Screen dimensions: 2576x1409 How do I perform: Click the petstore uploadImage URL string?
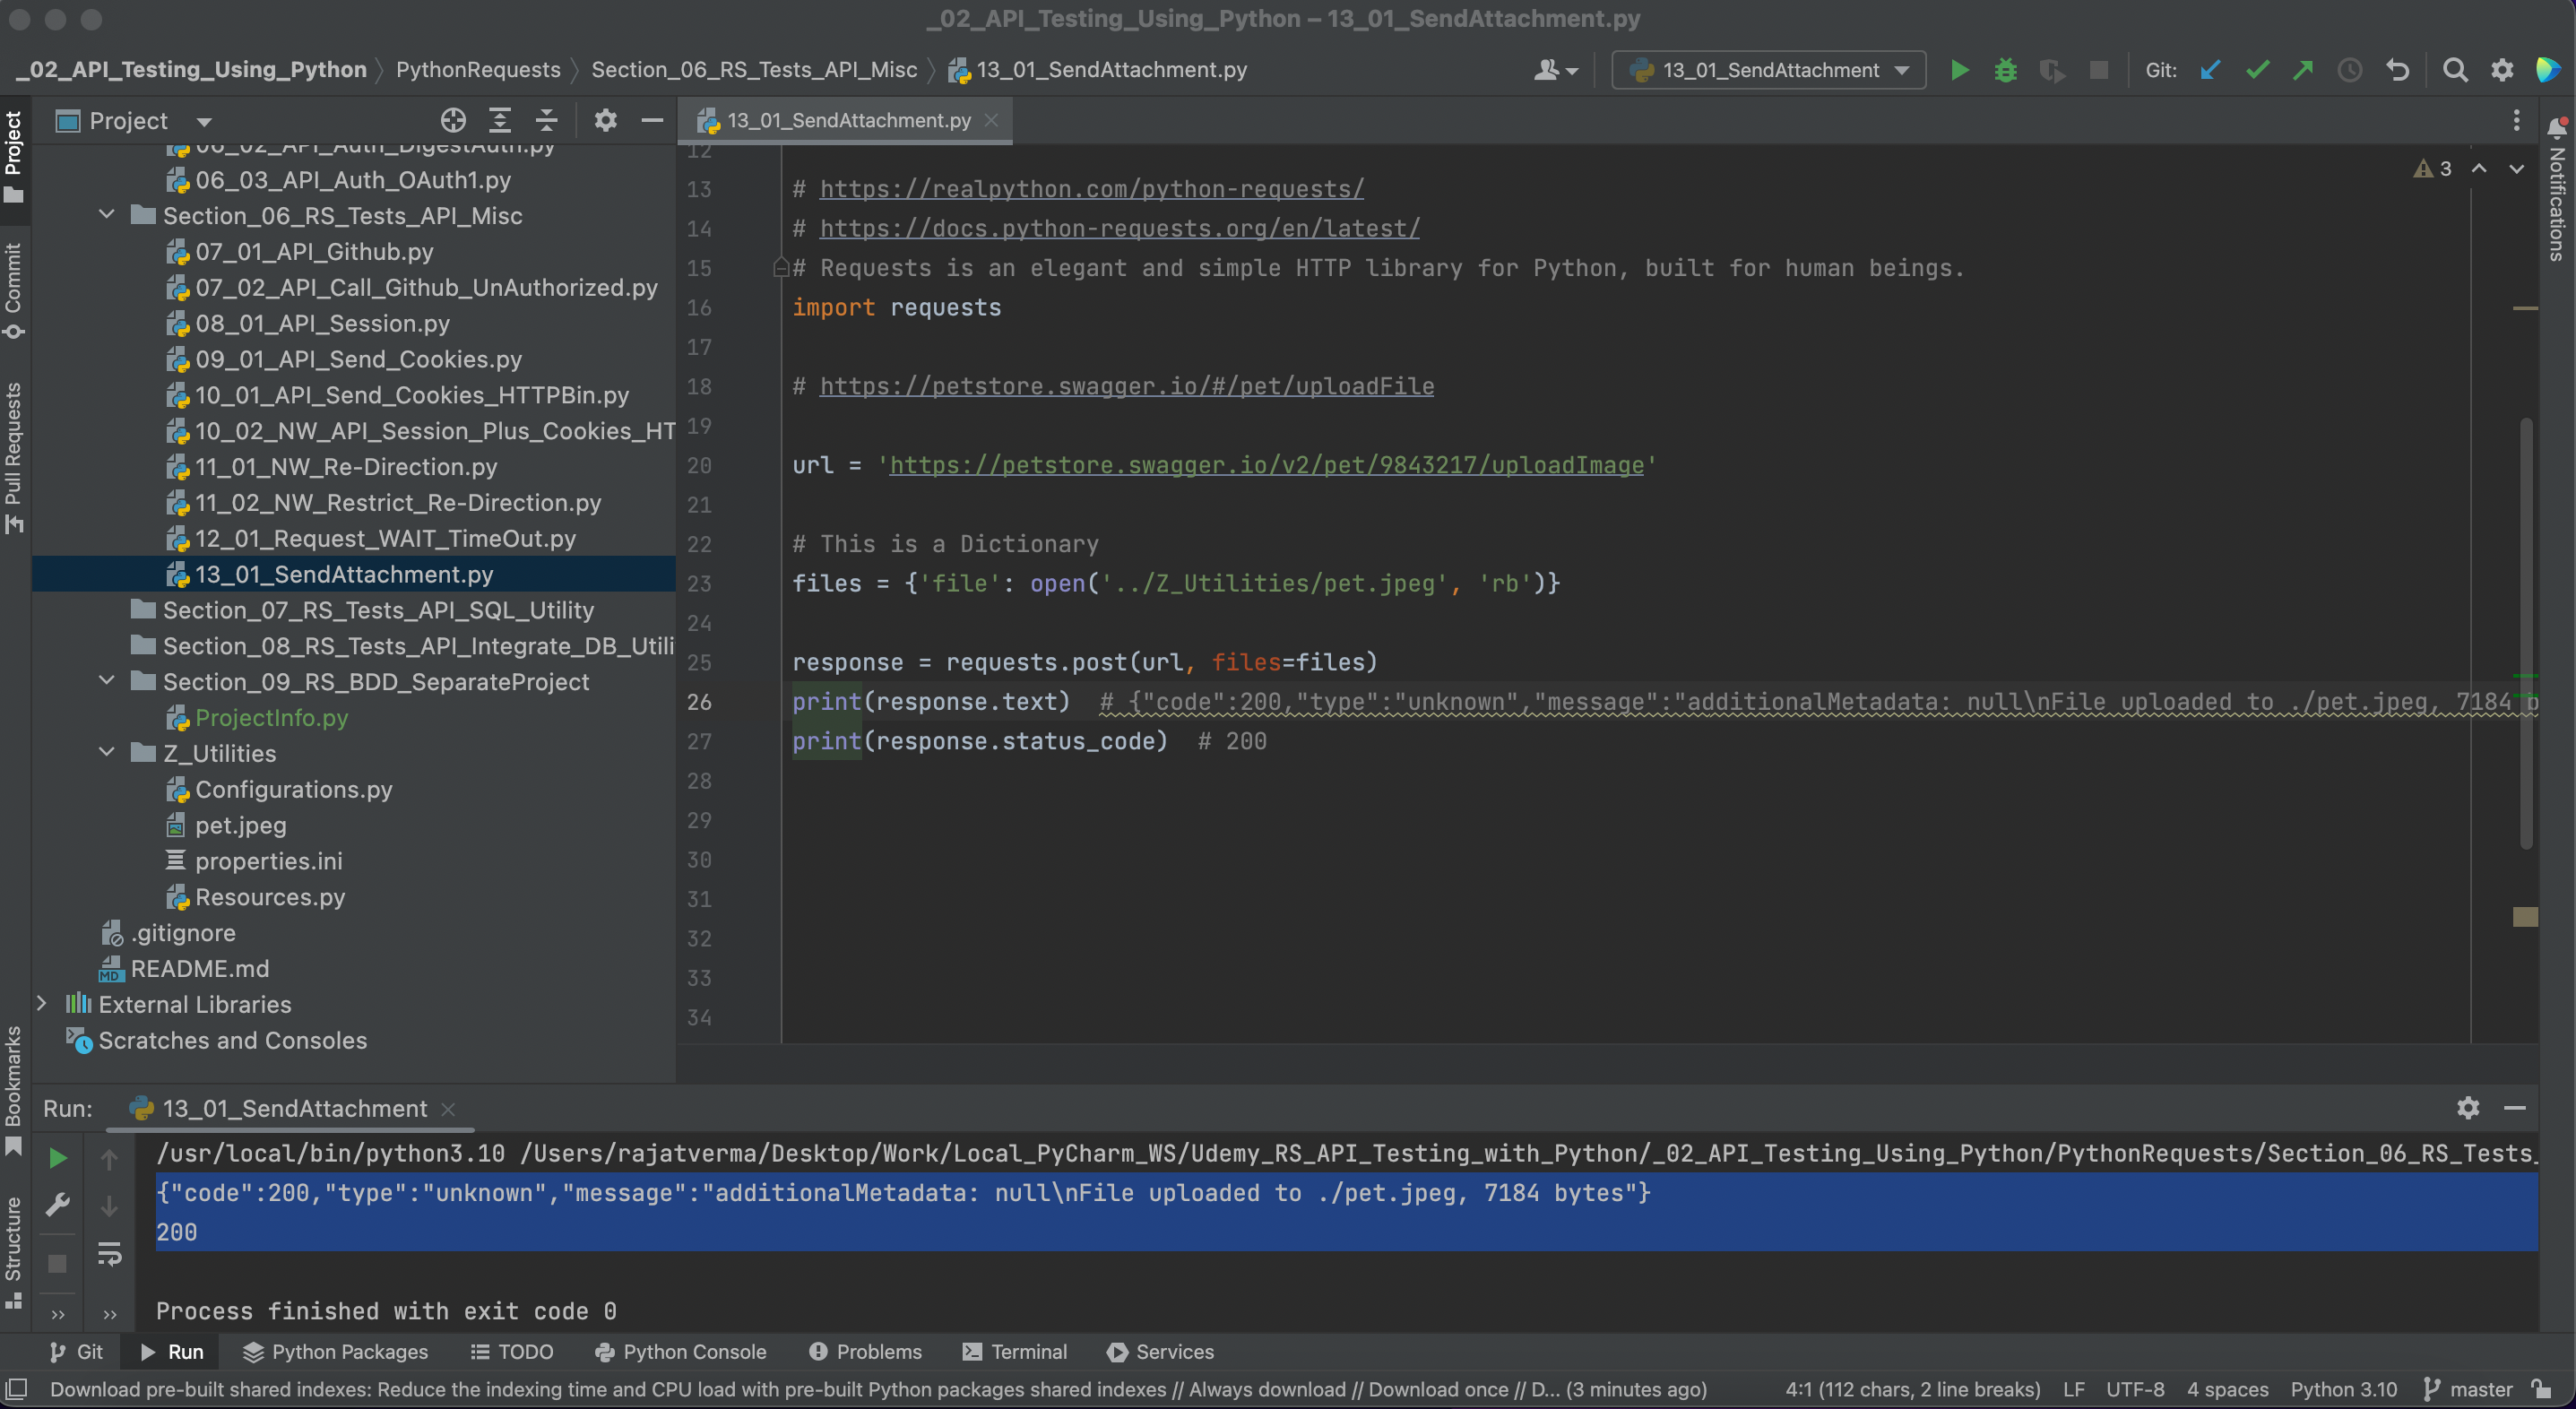point(1266,465)
